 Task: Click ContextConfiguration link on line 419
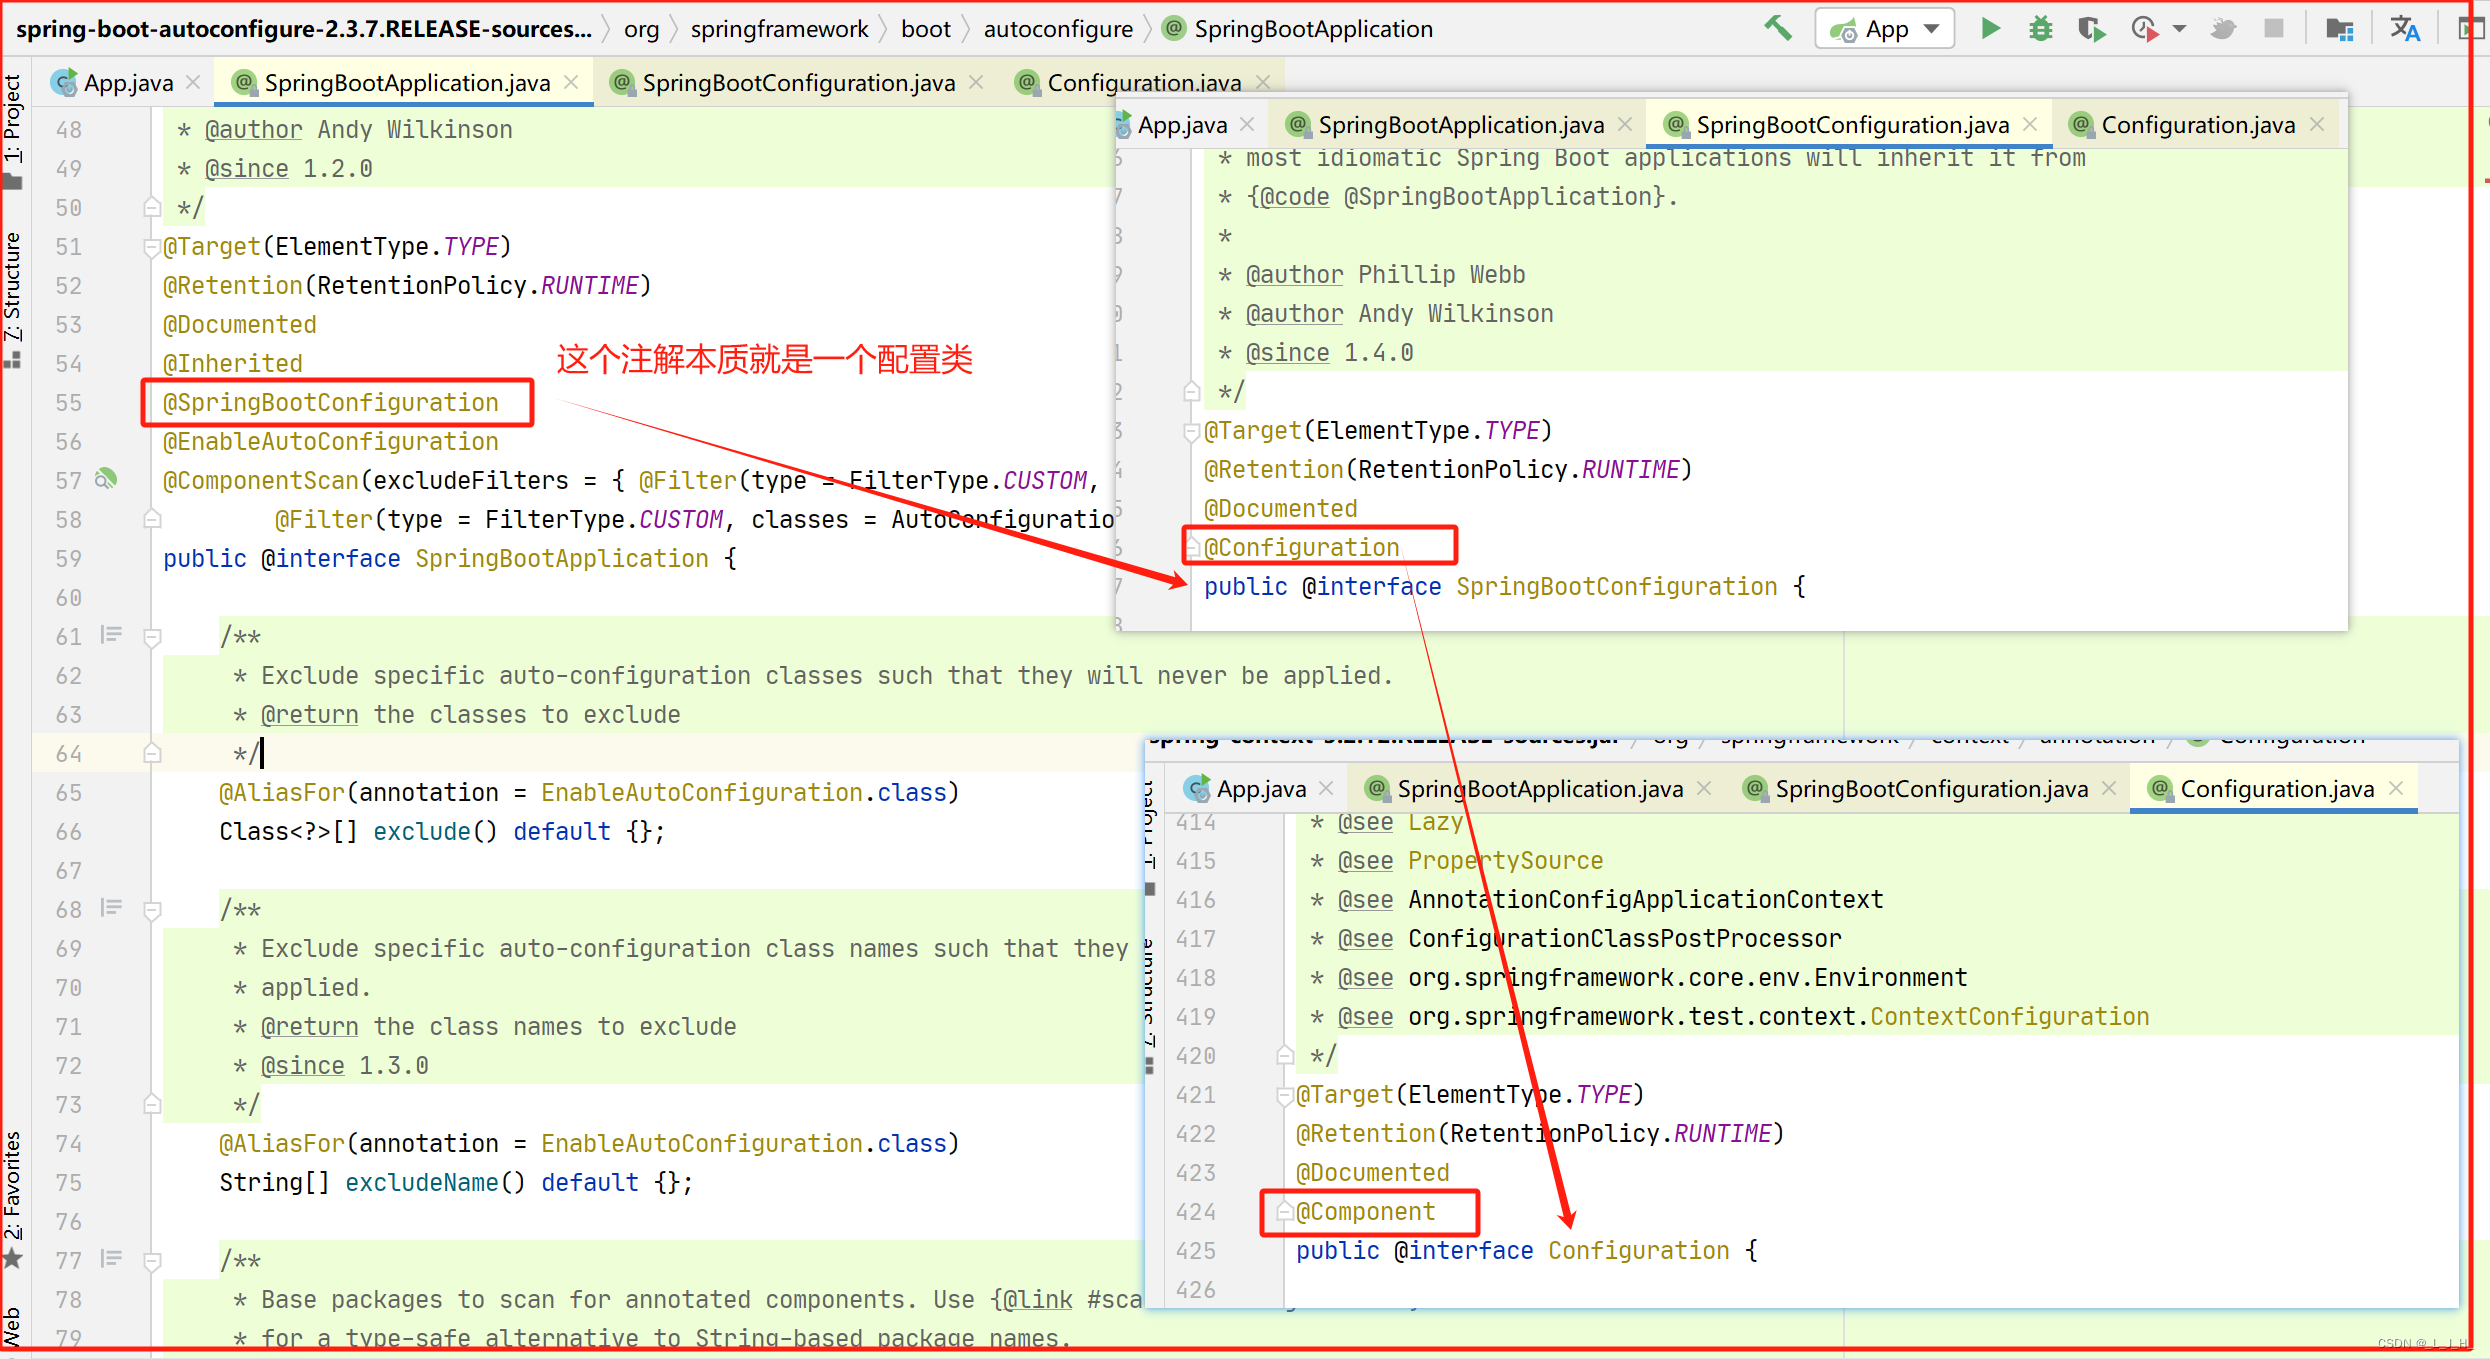pyautogui.click(x=2009, y=1016)
